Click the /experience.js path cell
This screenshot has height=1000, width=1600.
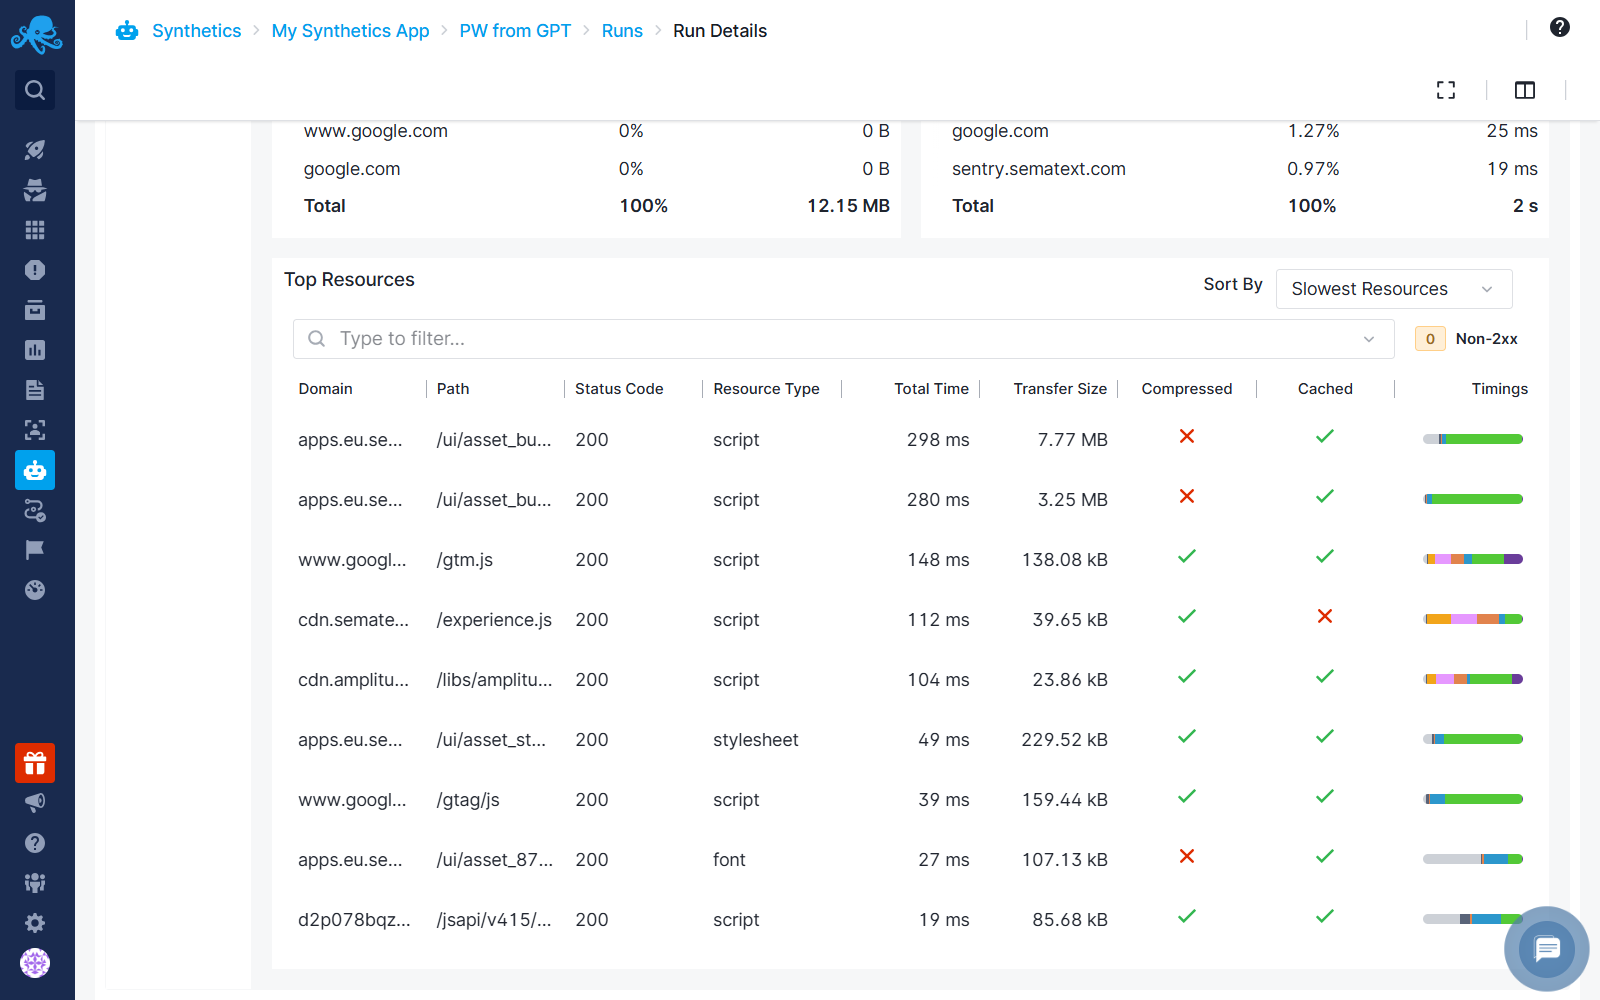click(x=494, y=620)
